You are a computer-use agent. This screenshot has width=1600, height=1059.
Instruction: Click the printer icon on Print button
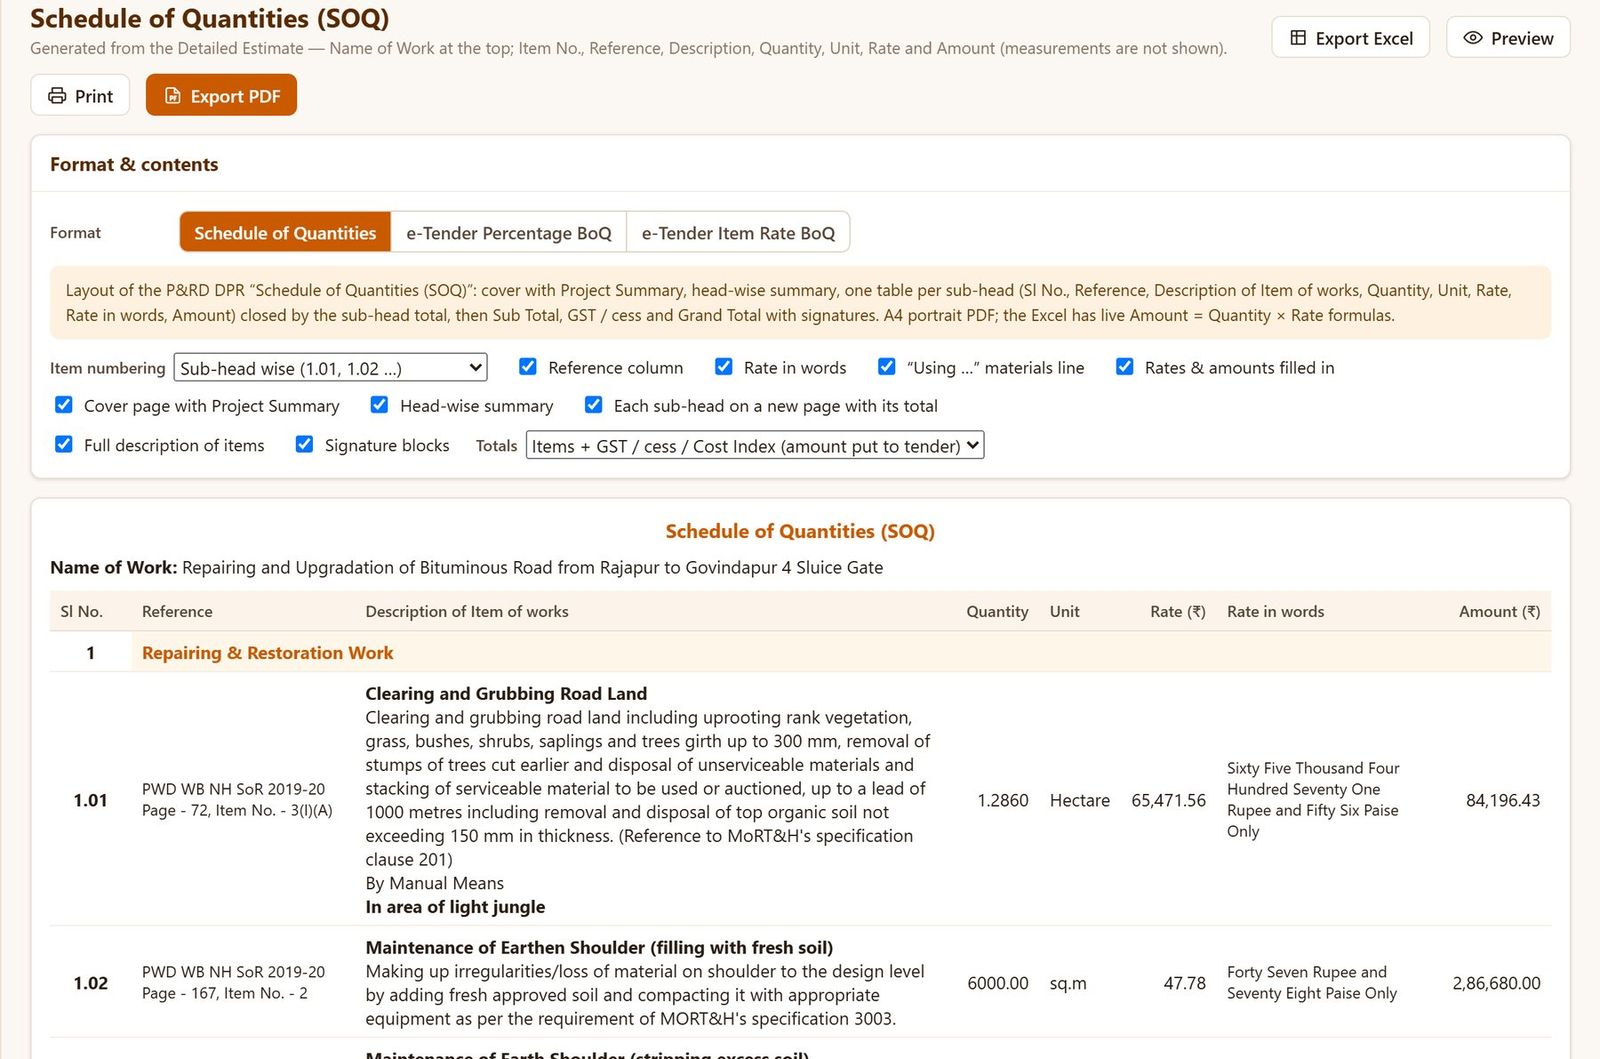coord(57,96)
